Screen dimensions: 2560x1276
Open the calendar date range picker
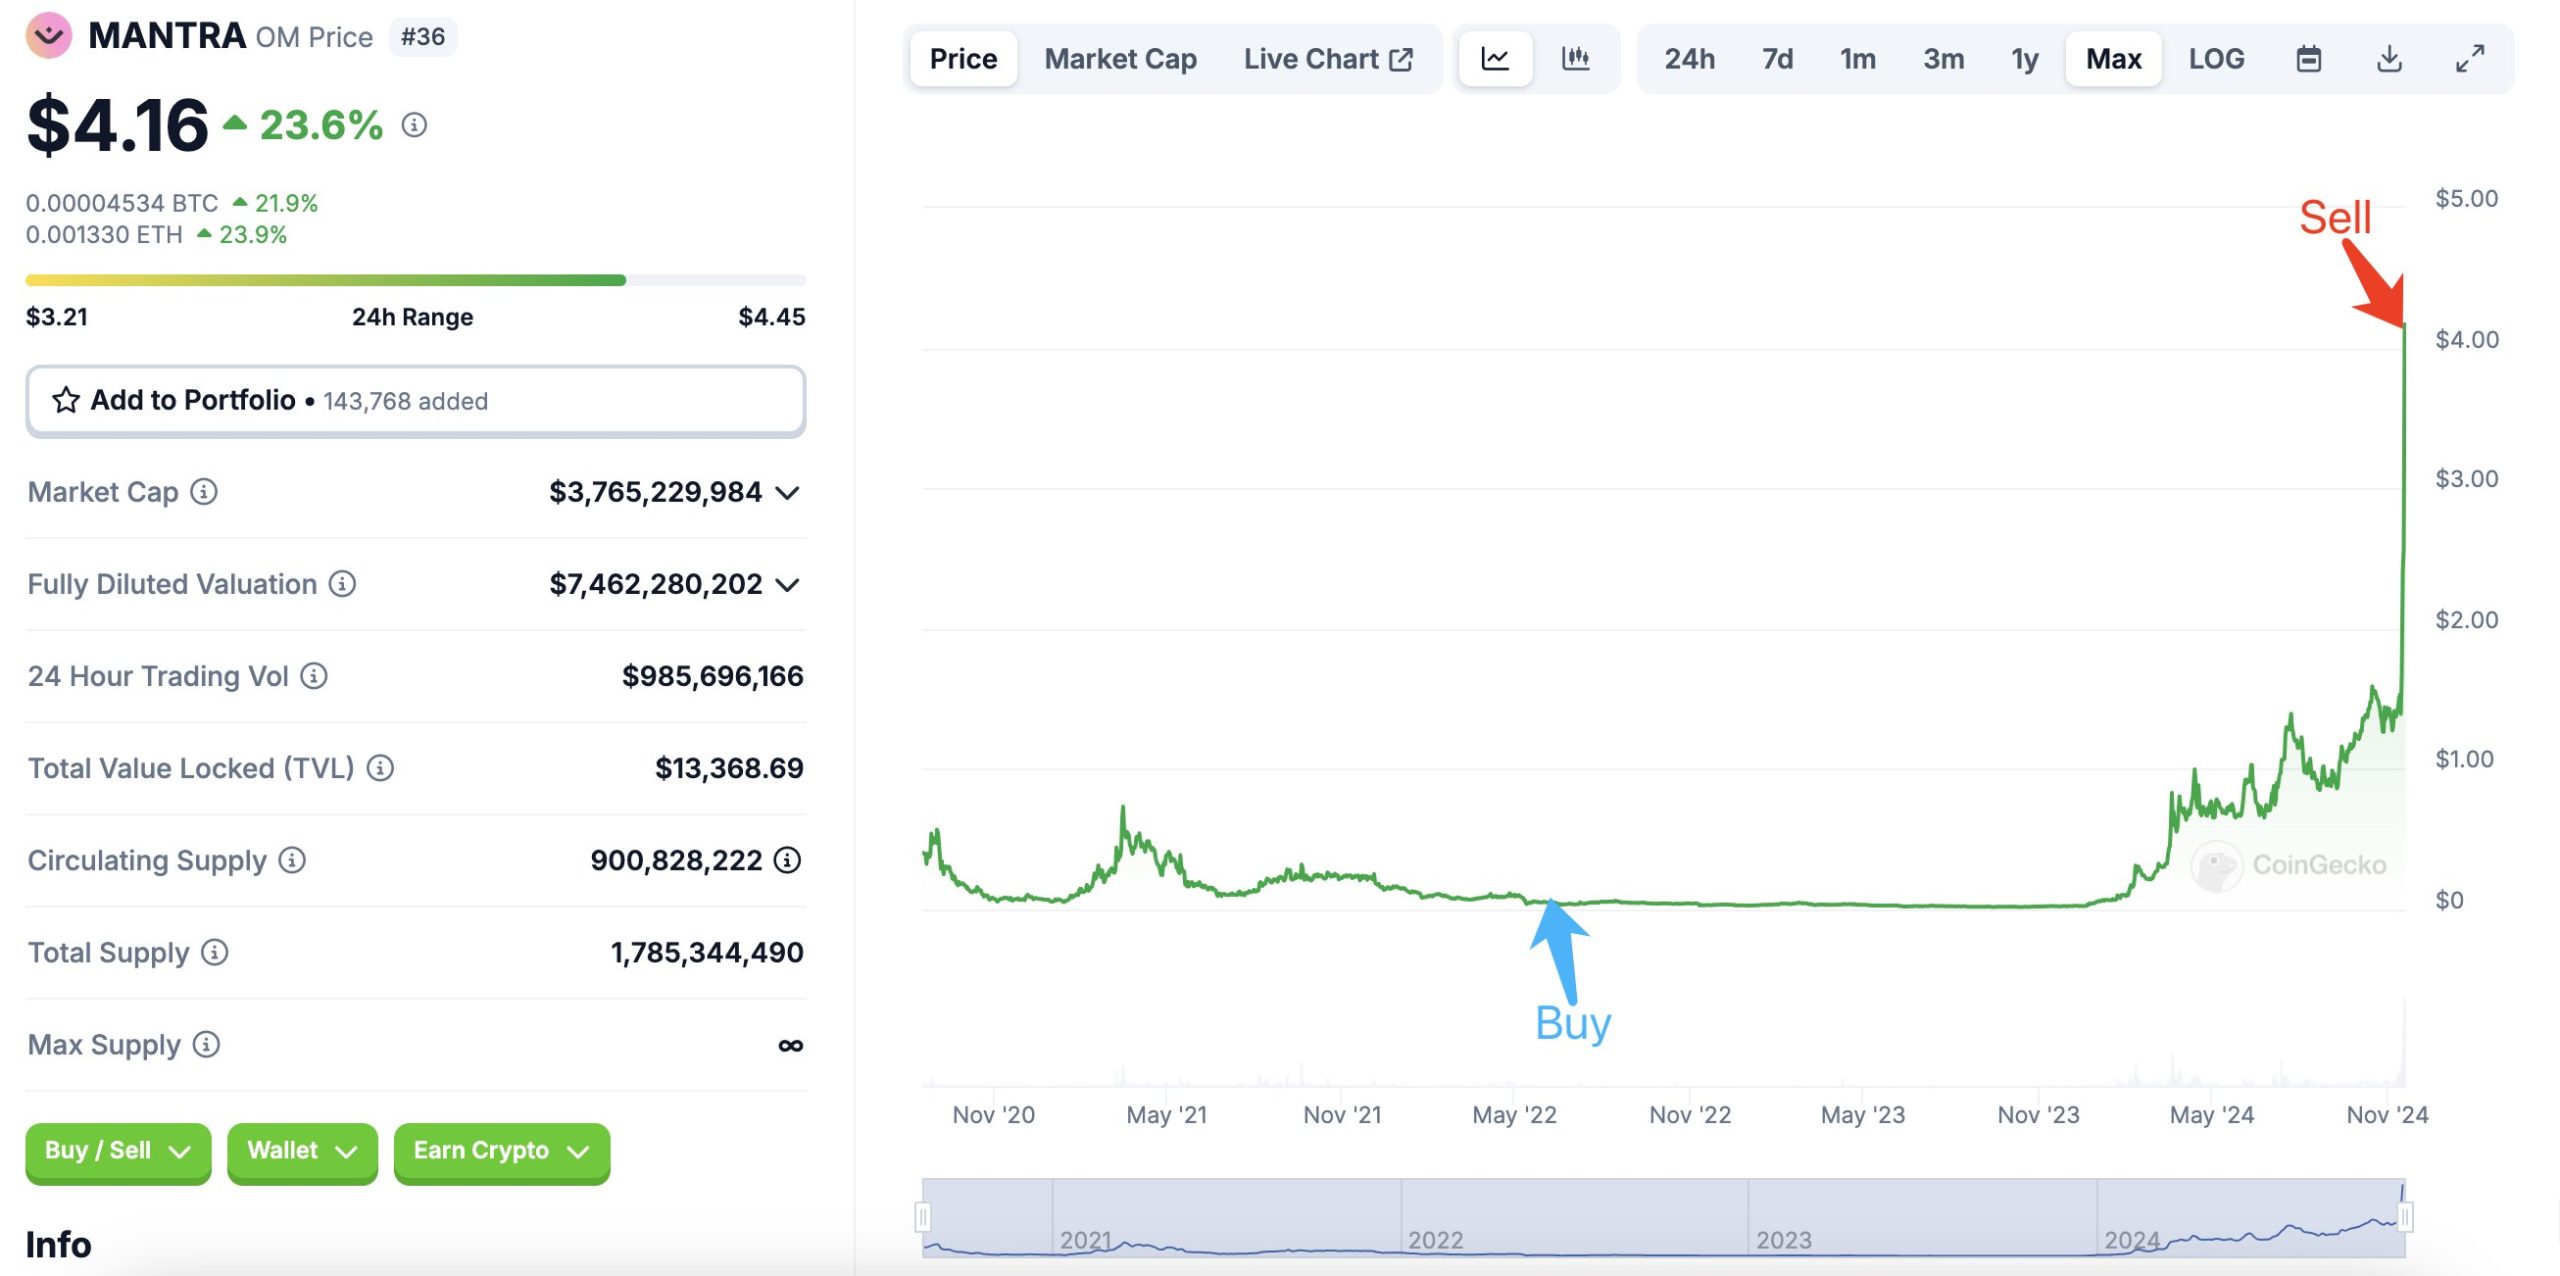[x=2308, y=59]
